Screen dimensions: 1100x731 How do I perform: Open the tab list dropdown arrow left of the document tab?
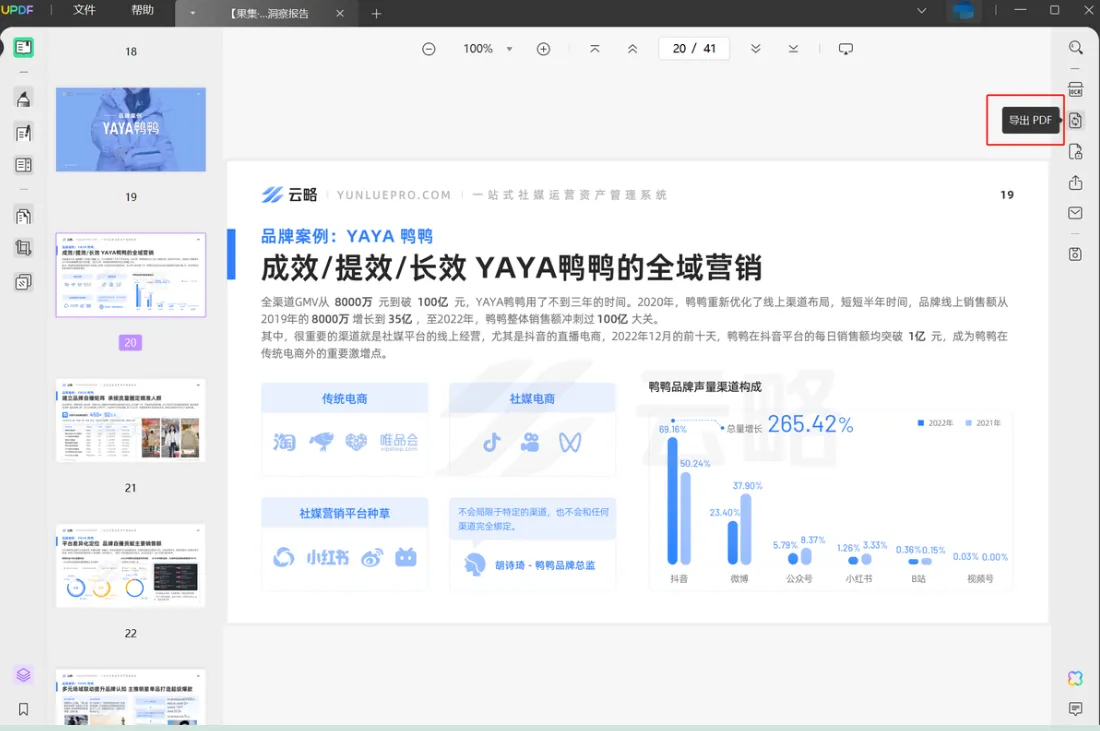pyautogui.click(x=192, y=13)
